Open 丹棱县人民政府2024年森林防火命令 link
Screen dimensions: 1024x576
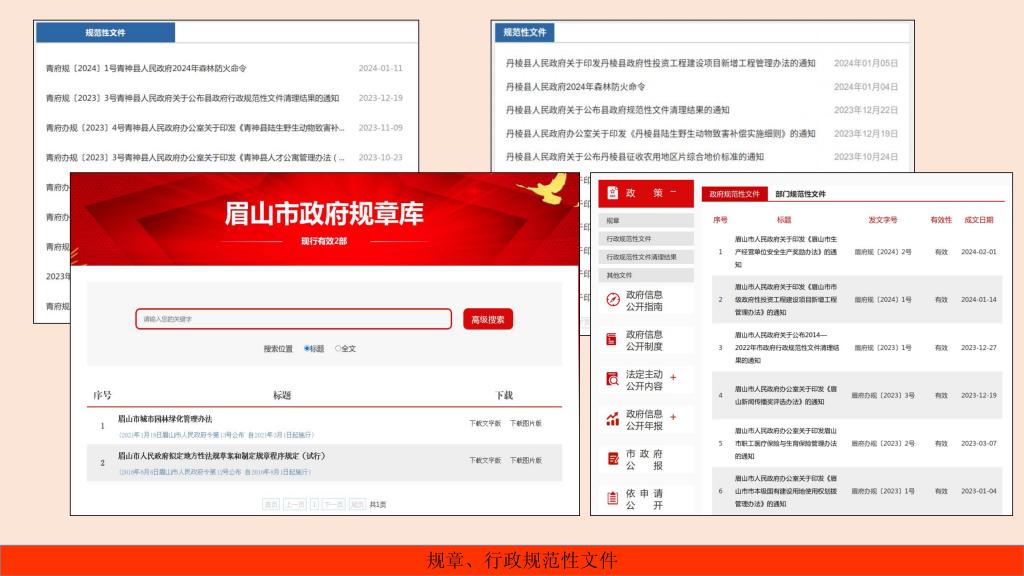(575, 87)
